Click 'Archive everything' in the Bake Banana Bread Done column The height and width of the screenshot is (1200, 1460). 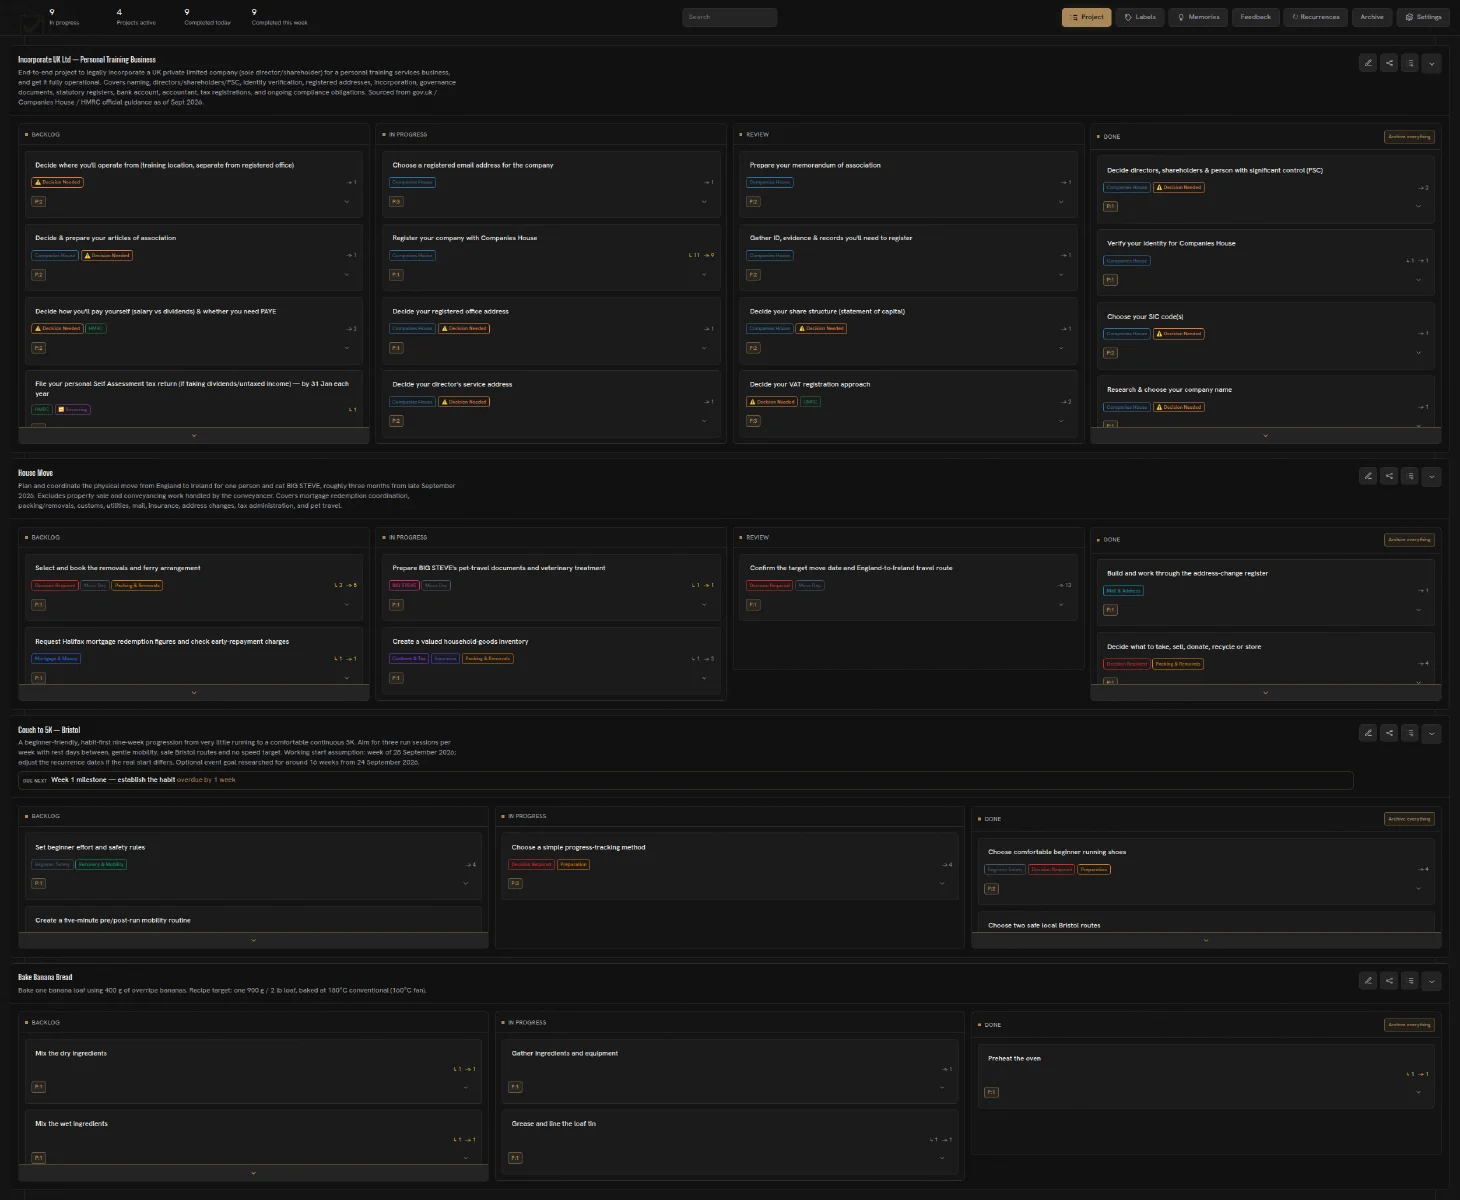point(1410,1025)
